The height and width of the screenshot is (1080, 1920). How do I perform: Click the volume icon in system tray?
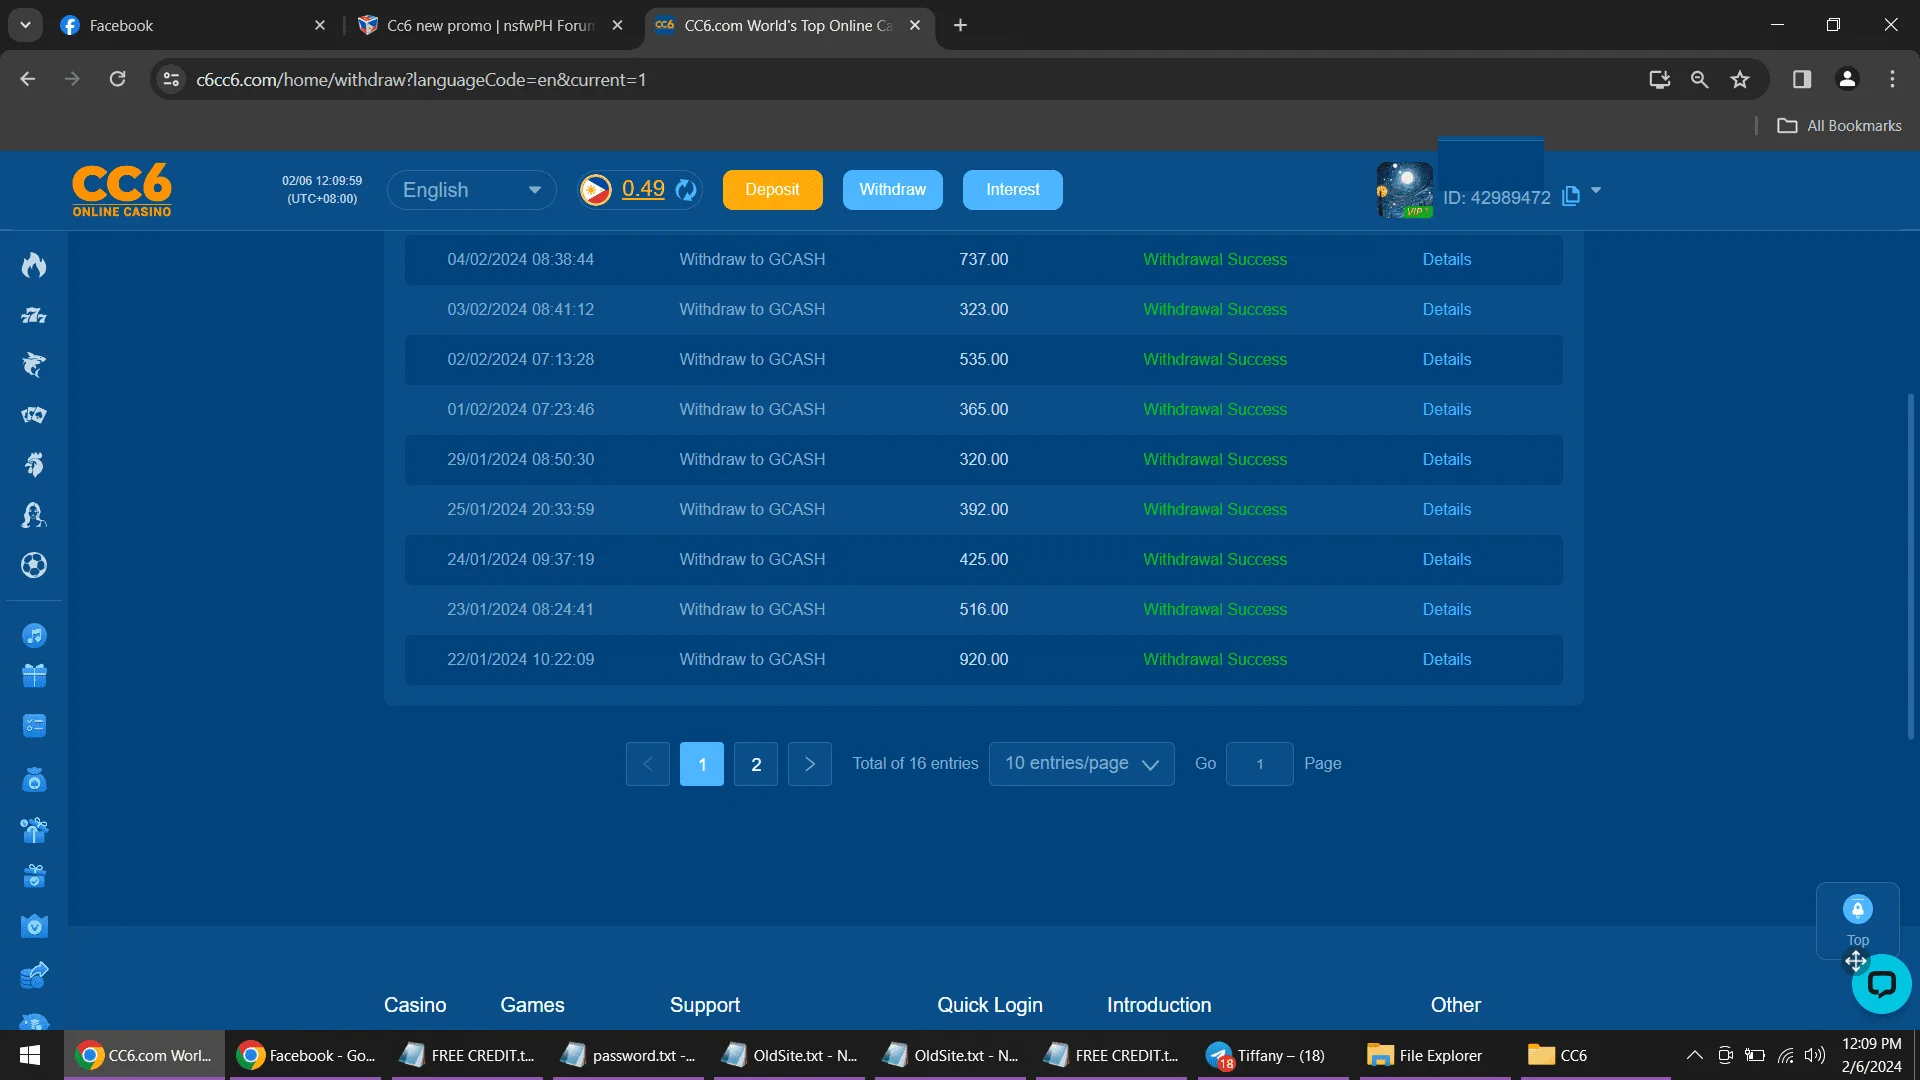click(x=1814, y=1055)
